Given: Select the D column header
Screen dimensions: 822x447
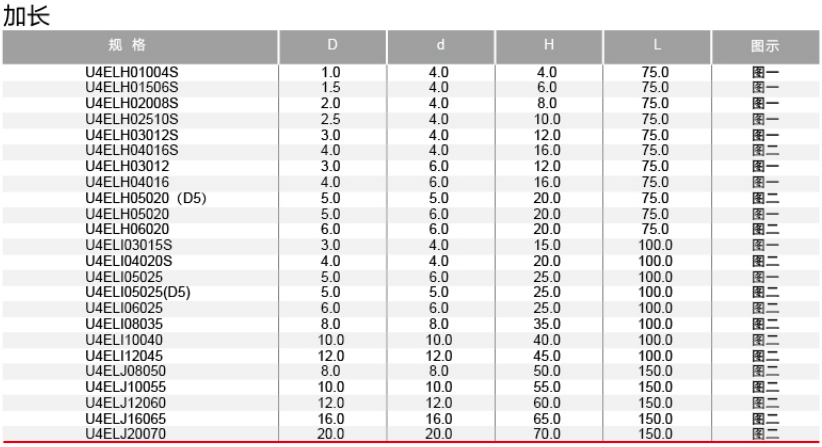Looking at the screenshot, I should pos(332,47).
